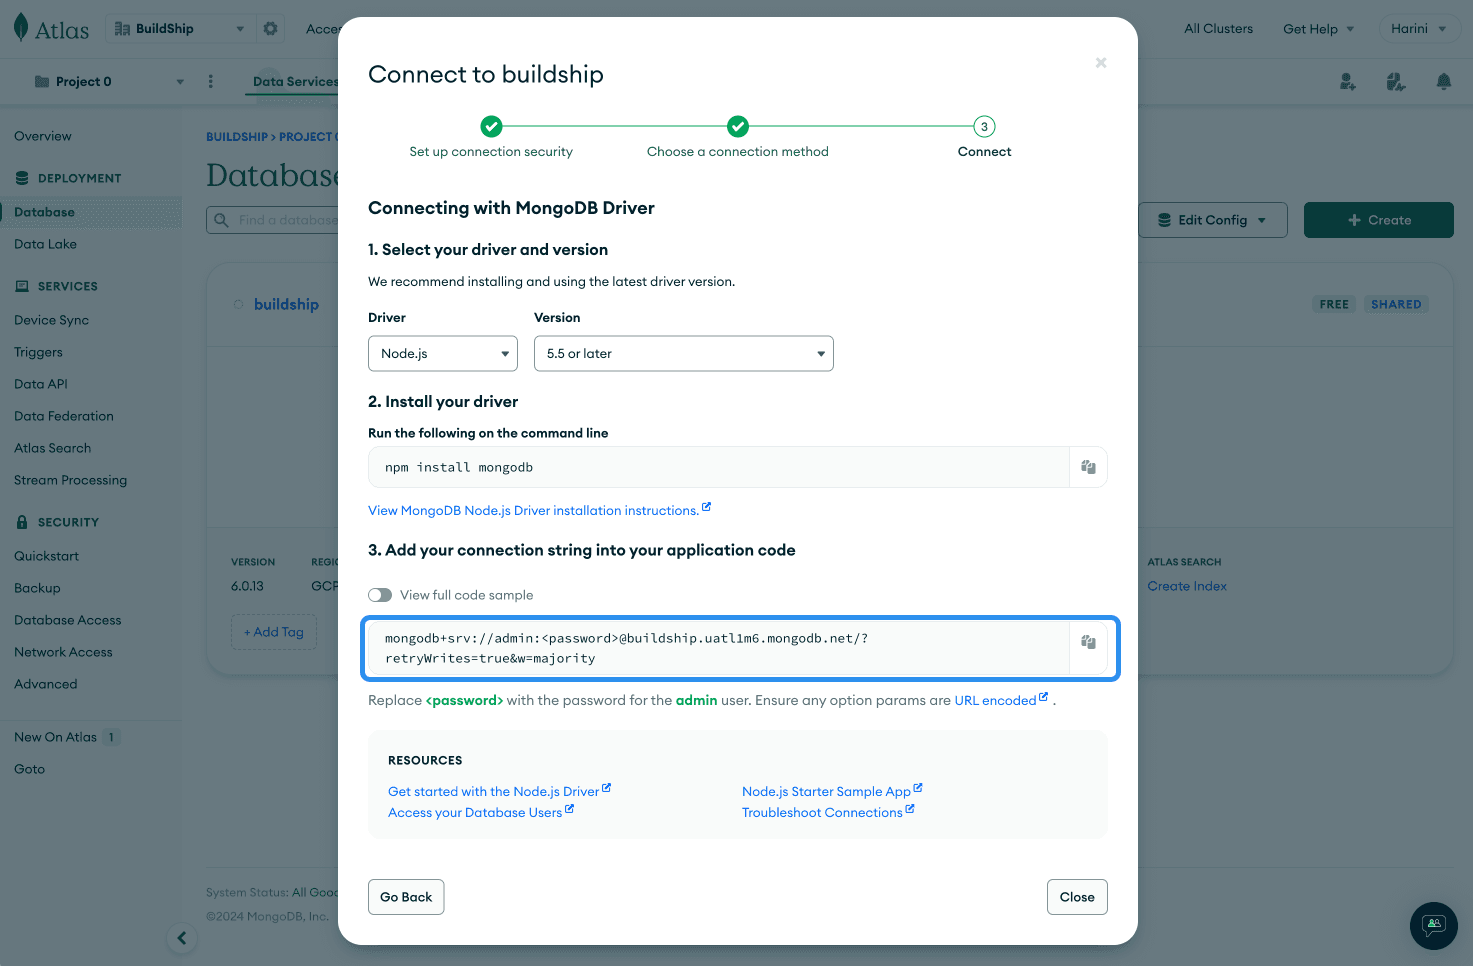Close the Connect dialog with X

1100,63
